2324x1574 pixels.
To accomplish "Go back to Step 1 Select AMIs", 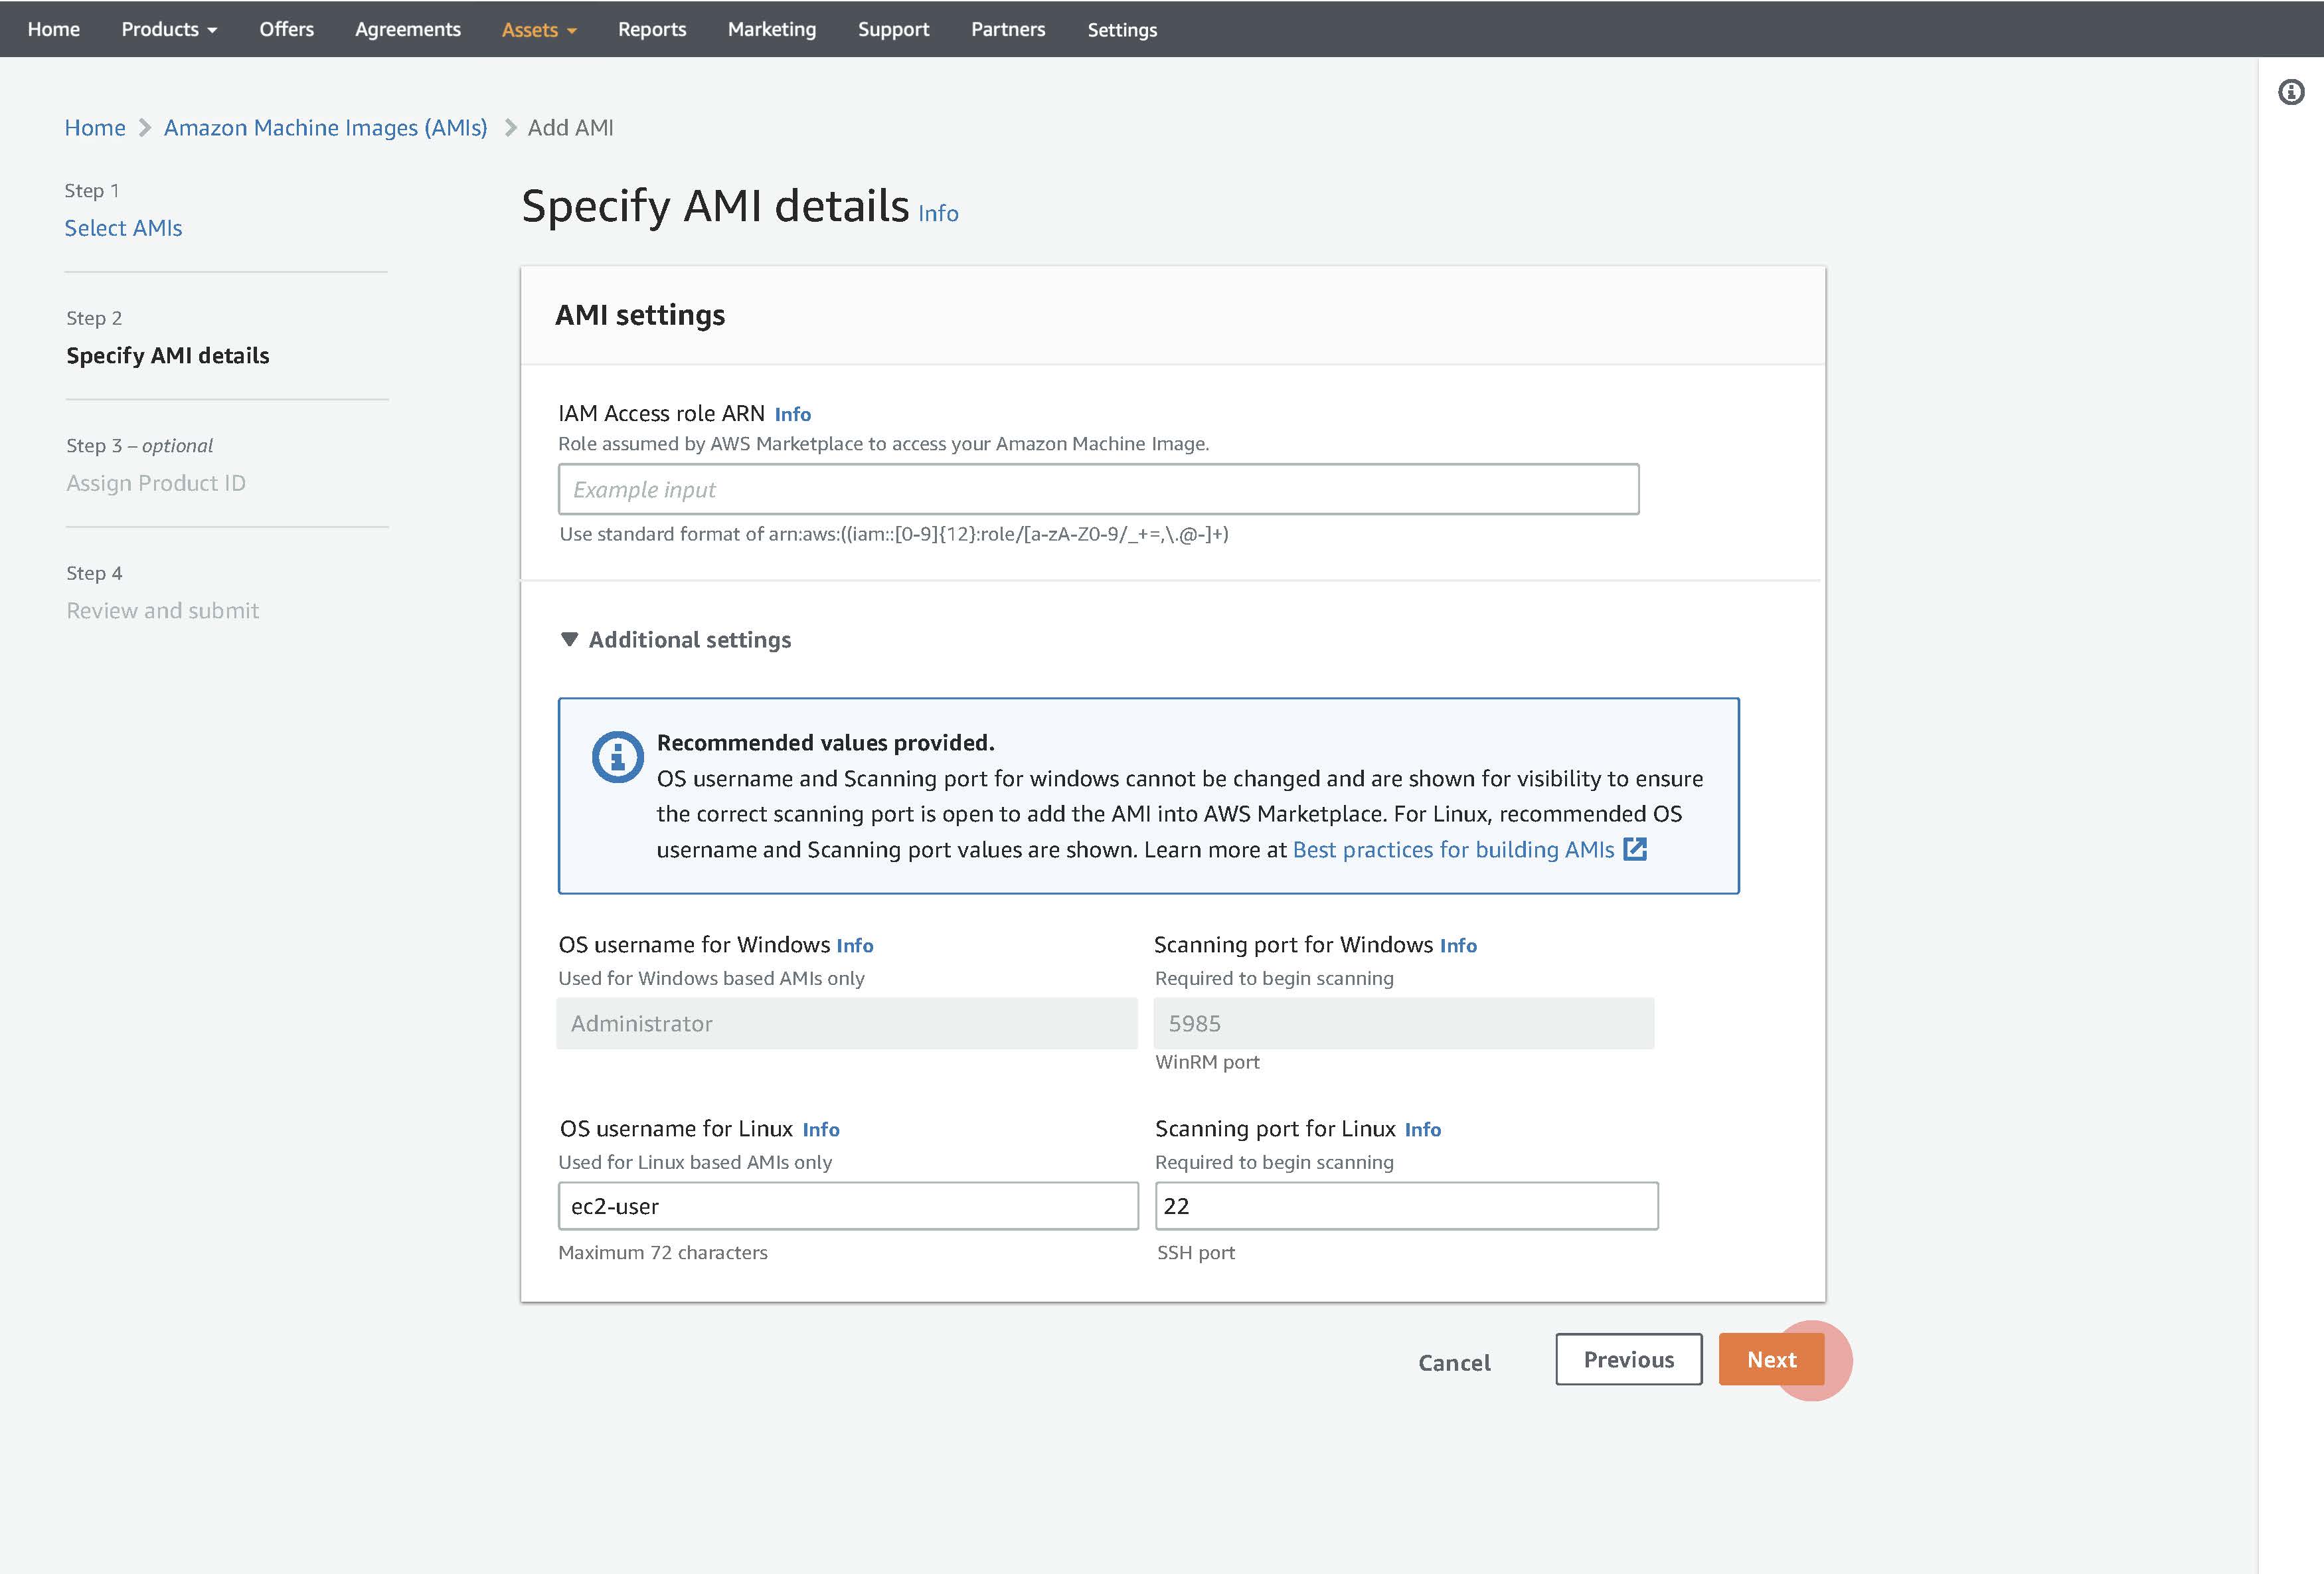I will tap(123, 228).
